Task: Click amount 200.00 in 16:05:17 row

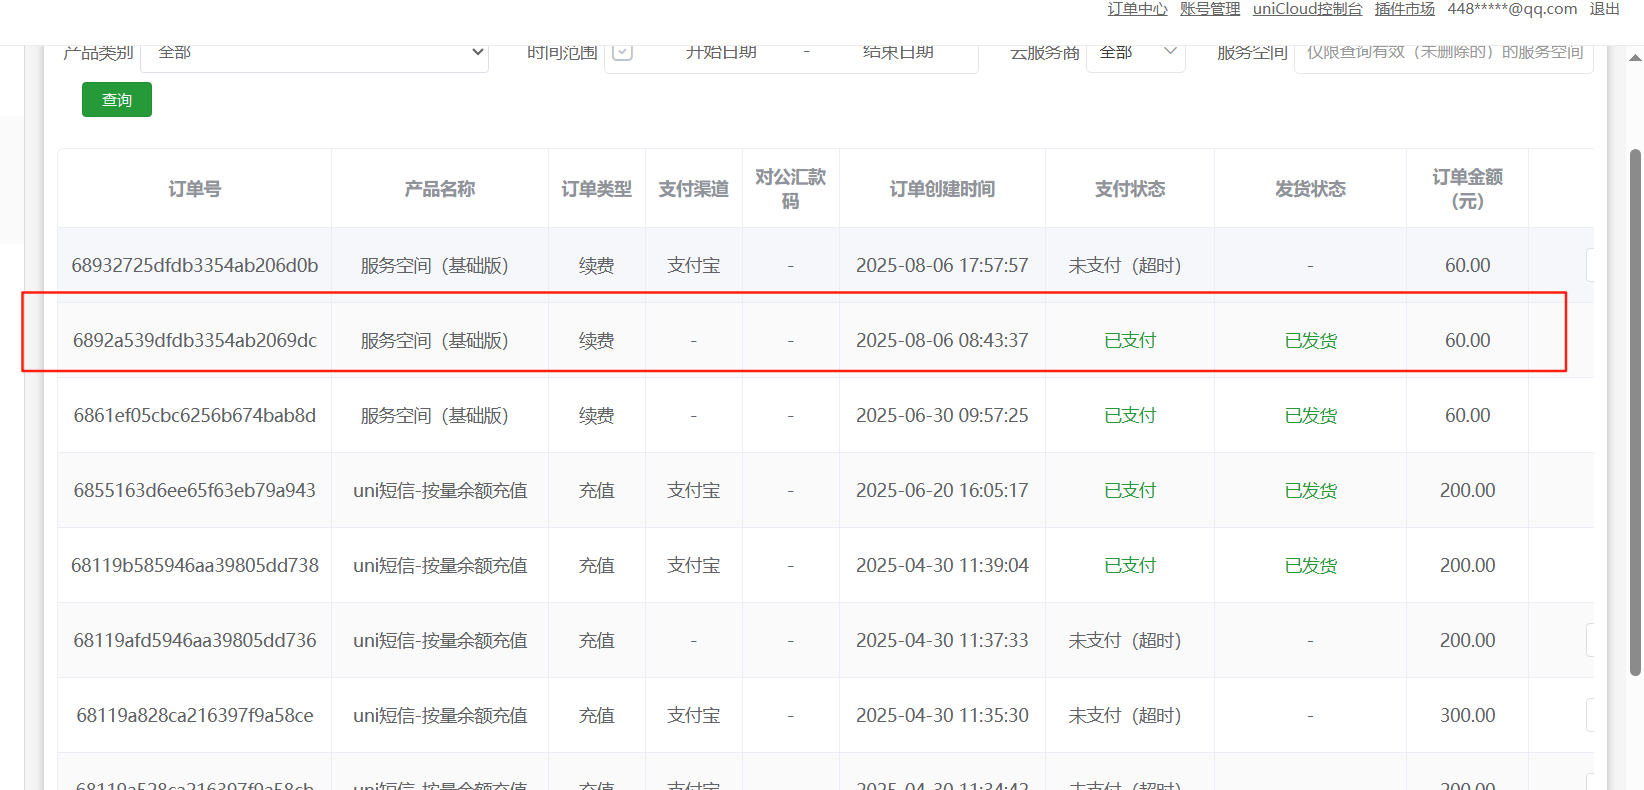Action: click(1468, 490)
